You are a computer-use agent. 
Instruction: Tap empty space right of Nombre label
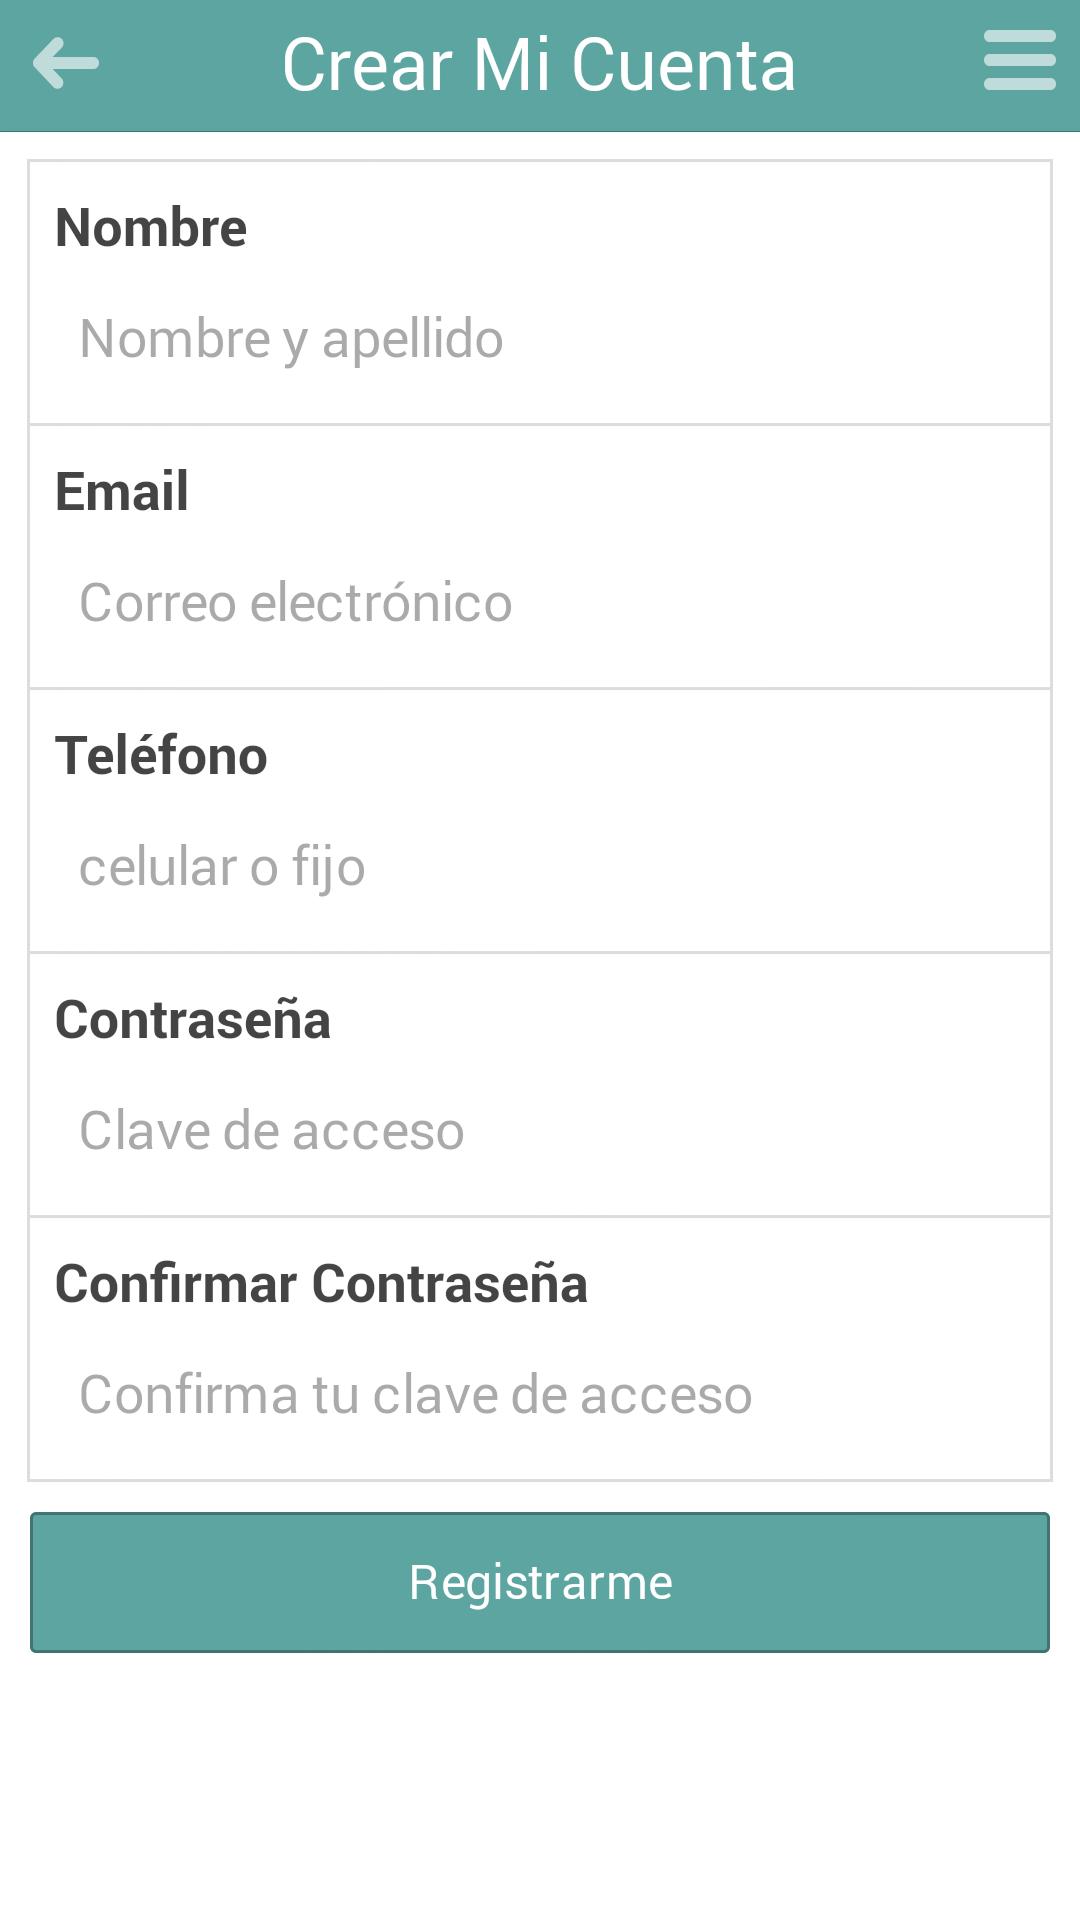click(650, 228)
